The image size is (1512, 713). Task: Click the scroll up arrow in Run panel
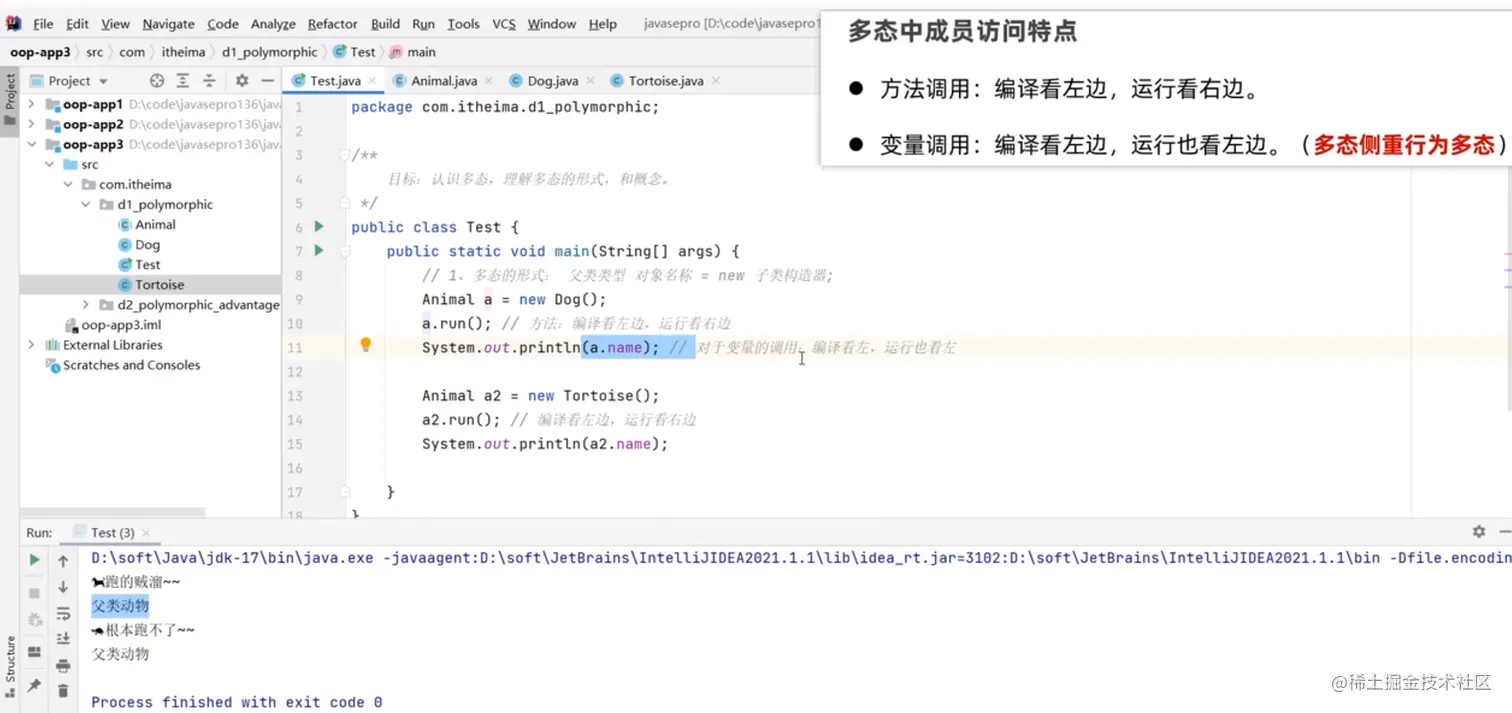(x=63, y=561)
